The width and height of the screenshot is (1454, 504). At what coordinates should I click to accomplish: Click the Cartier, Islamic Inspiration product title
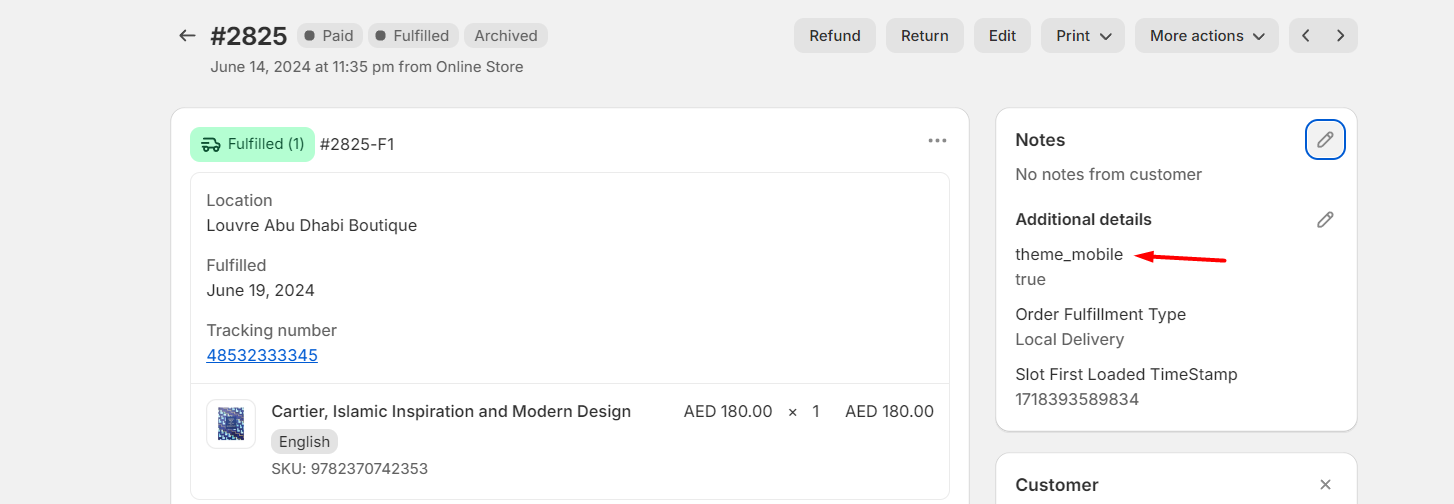(x=451, y=411)
